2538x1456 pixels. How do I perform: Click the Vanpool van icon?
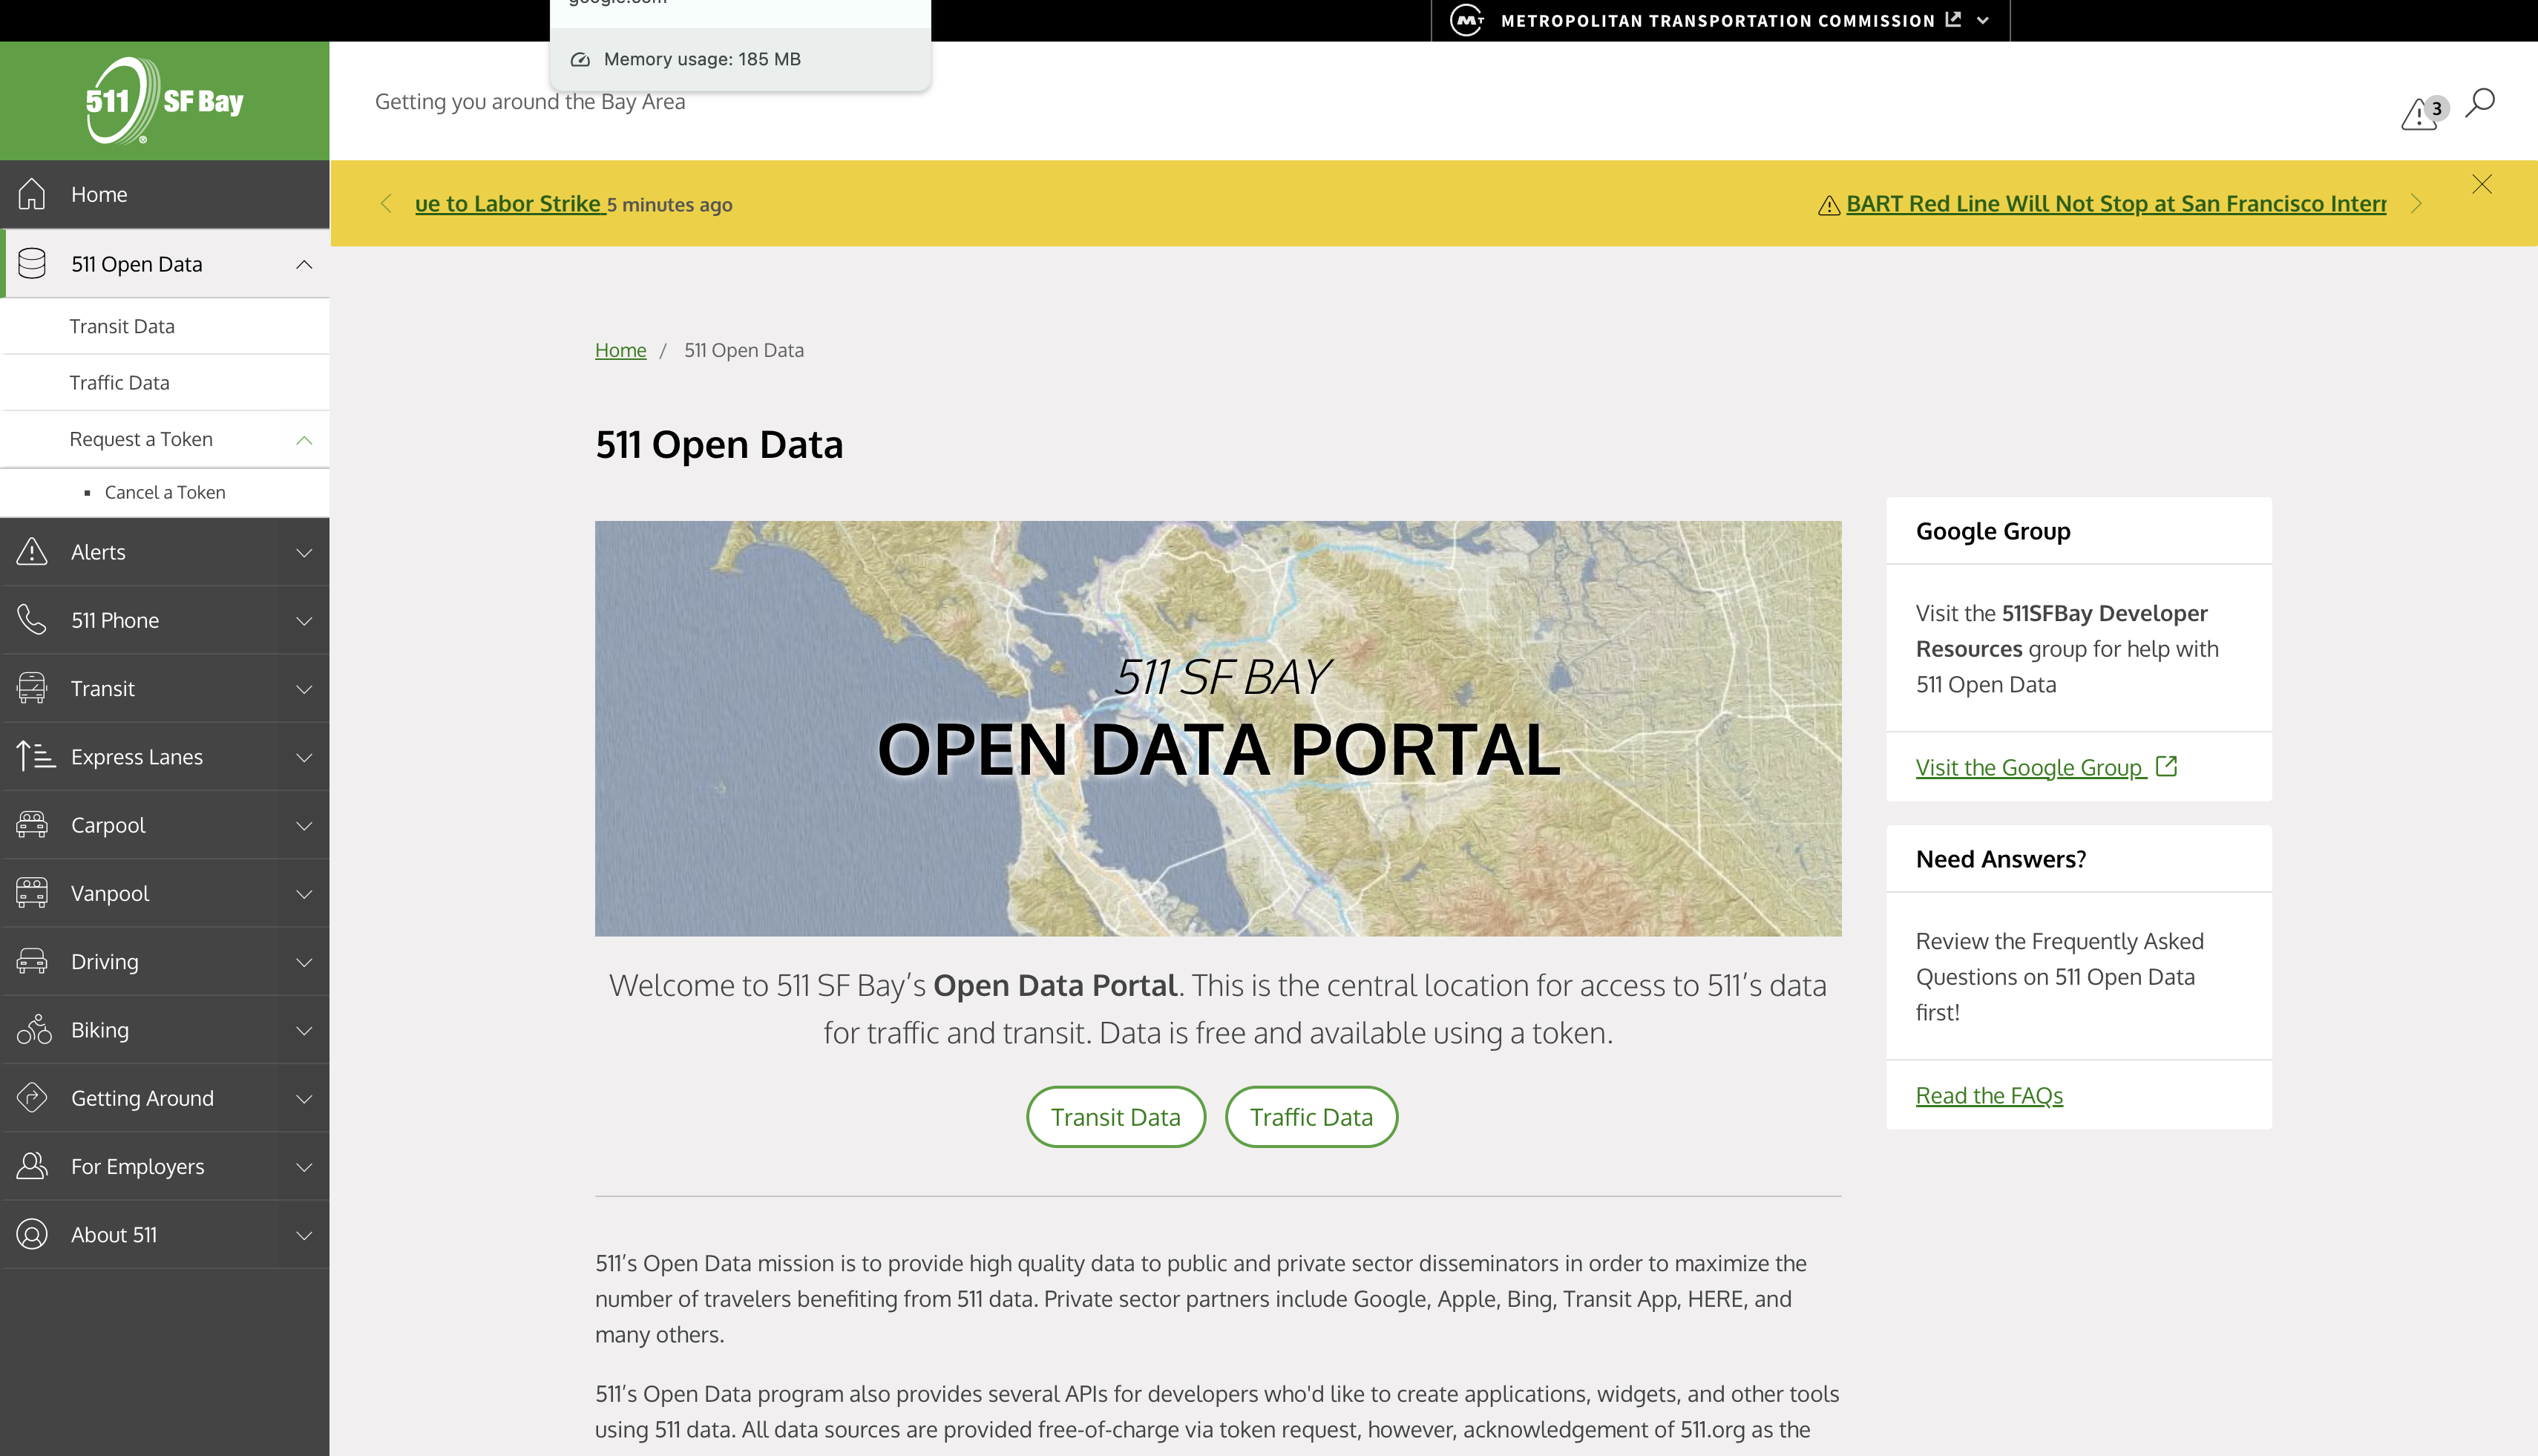click(x=32, y=893)
